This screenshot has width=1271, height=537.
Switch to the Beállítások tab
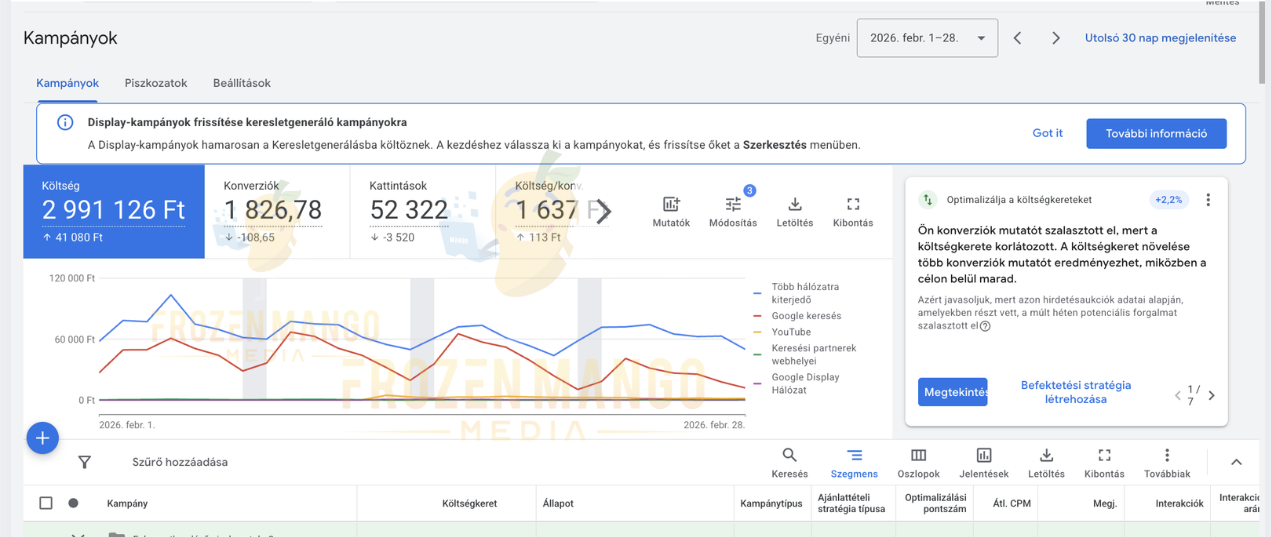242,83
